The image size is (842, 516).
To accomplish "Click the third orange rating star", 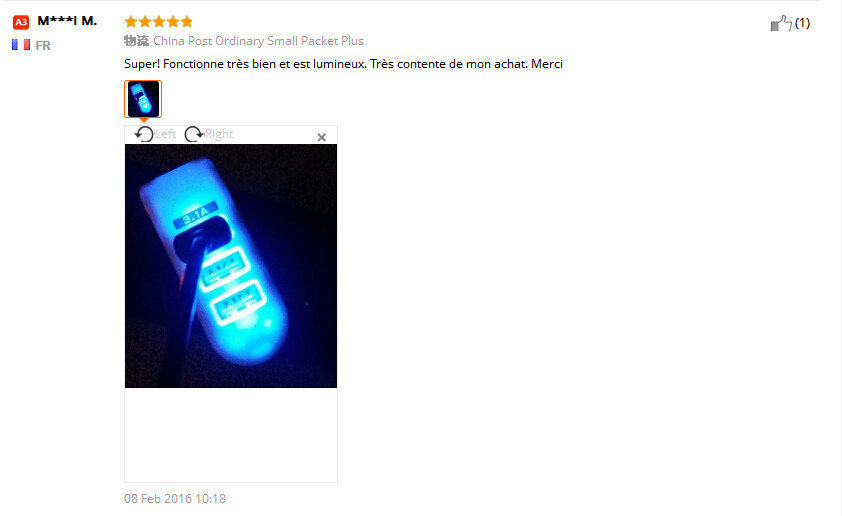I will click(158, 21).
